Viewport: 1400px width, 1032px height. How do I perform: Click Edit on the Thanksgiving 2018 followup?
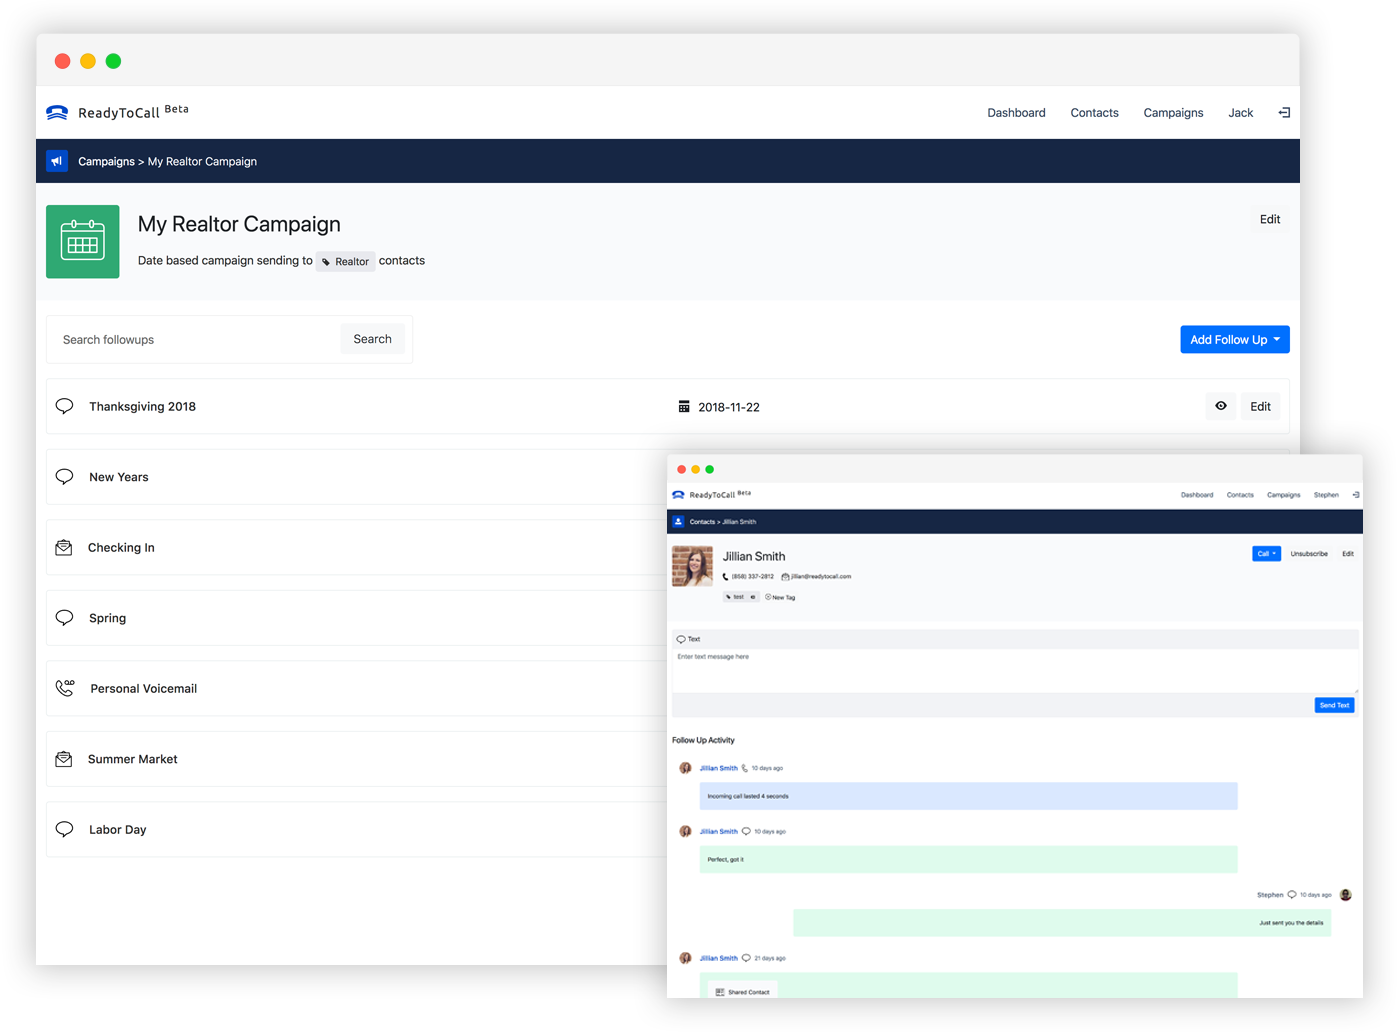tap(1260, 406)
